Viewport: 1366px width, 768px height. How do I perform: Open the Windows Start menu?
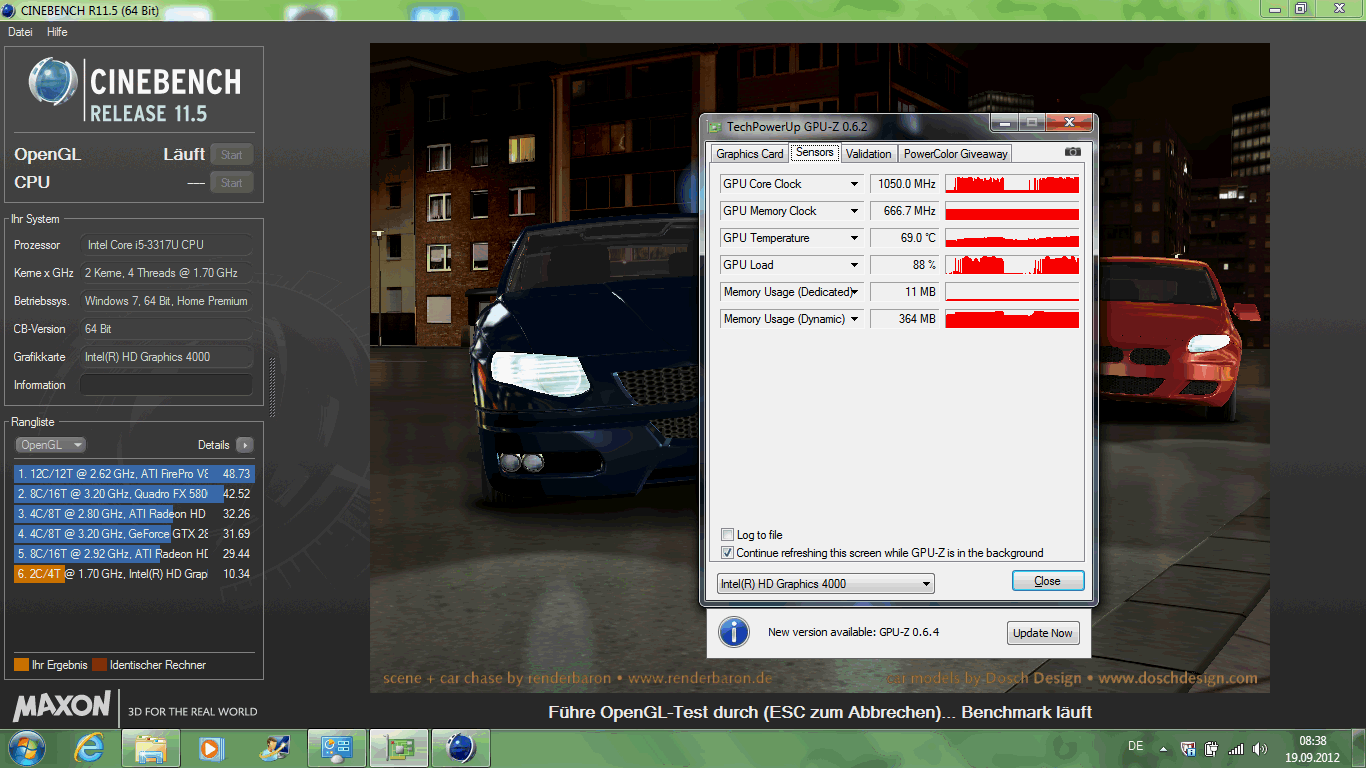pyautogui.click(x=27, y=747)
